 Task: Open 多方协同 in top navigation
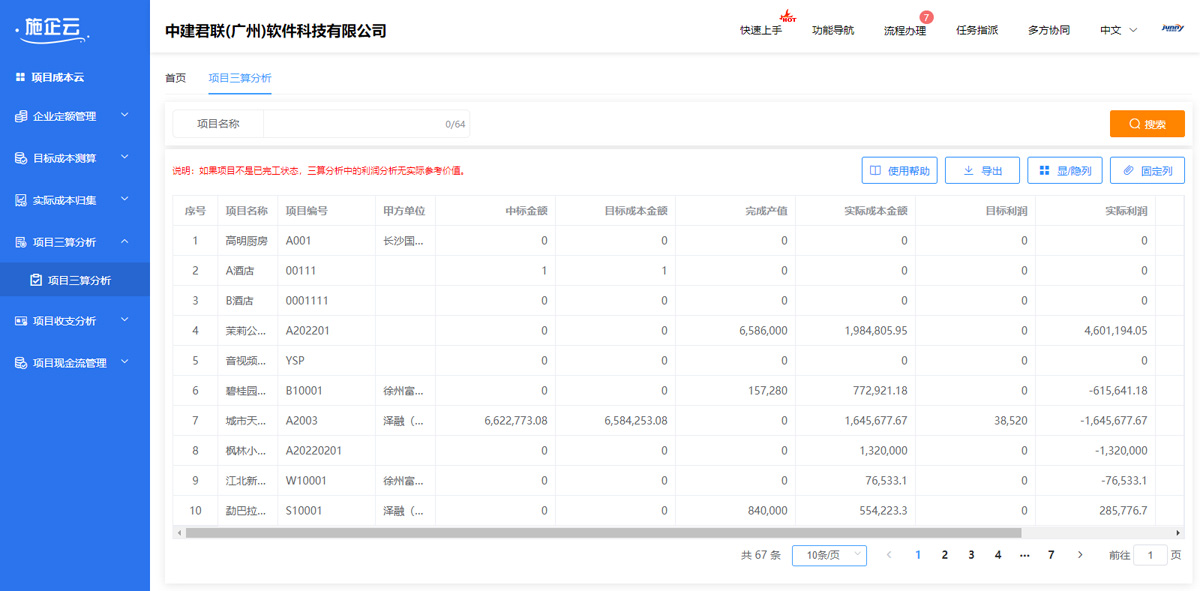point(1049,30)
